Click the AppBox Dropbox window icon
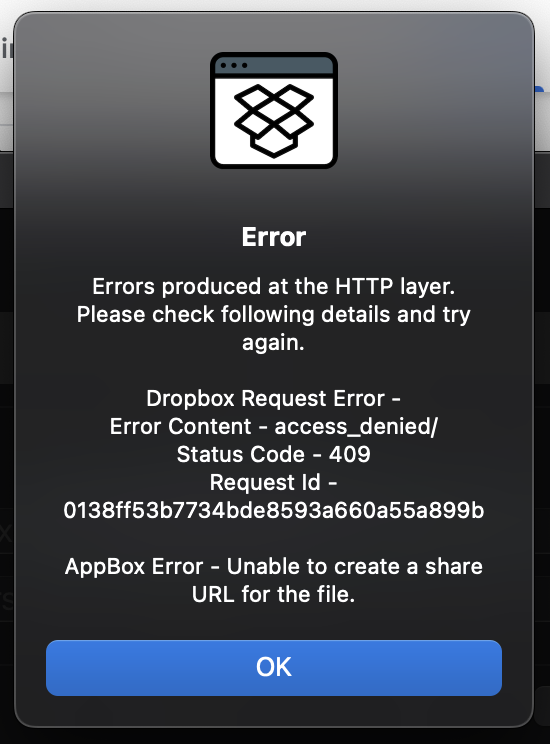 click(274, 111)
